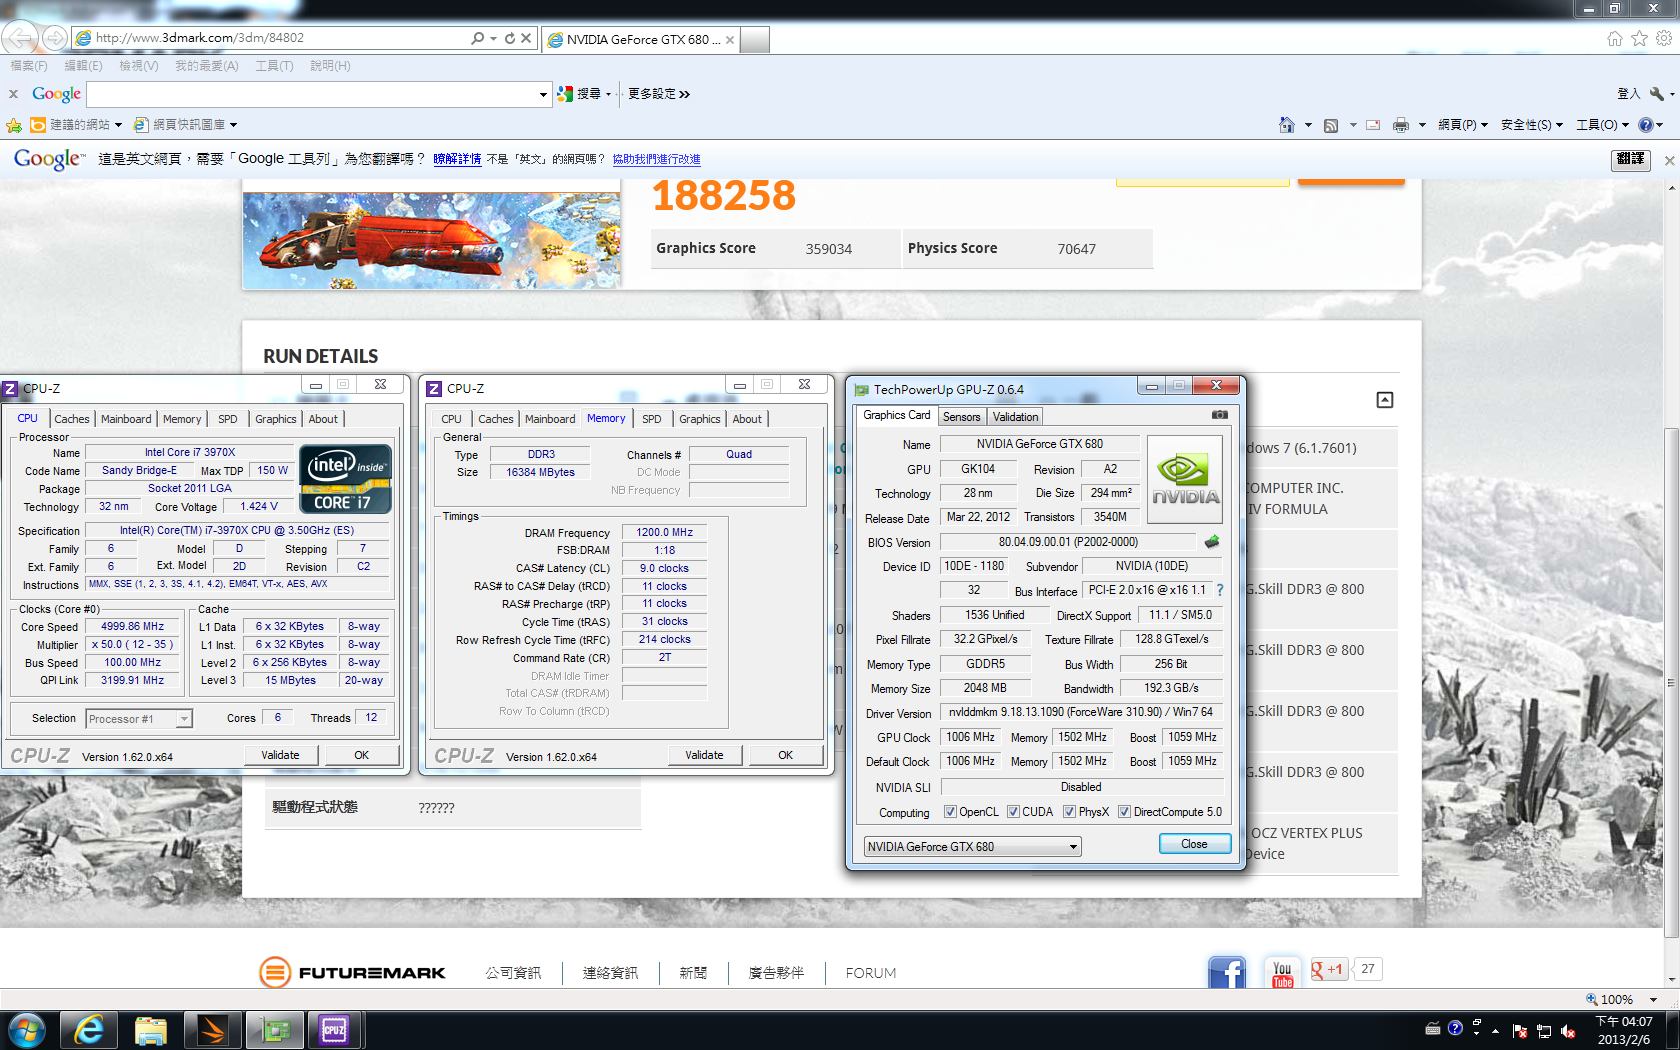This screenshot has width=1680, height=1050.
Task: Open Internet Explorer from the taskbar
Action: point(89,1030)
